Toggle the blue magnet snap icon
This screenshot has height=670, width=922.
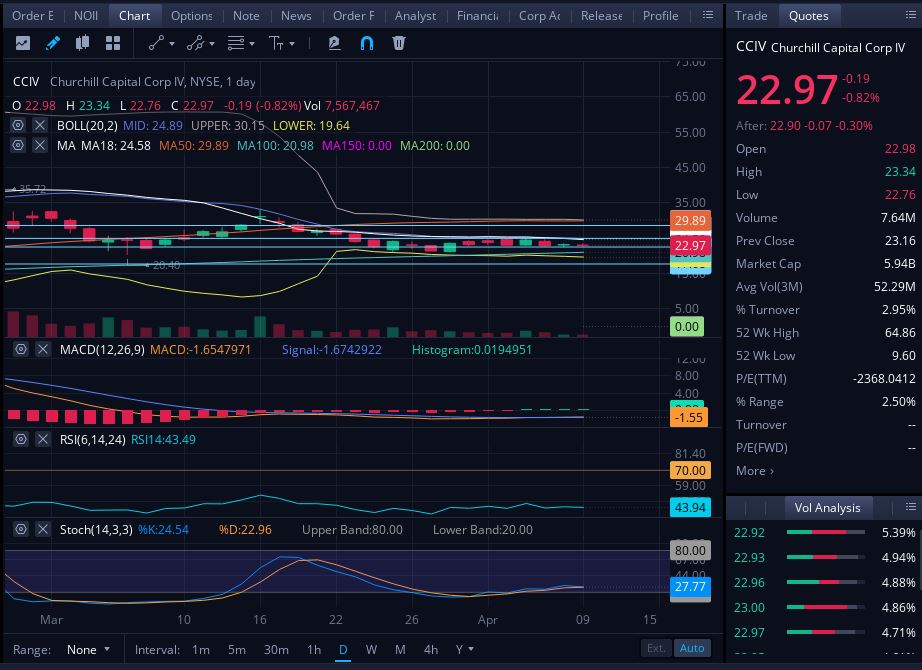pyautogui.click(x=366, y=43)
